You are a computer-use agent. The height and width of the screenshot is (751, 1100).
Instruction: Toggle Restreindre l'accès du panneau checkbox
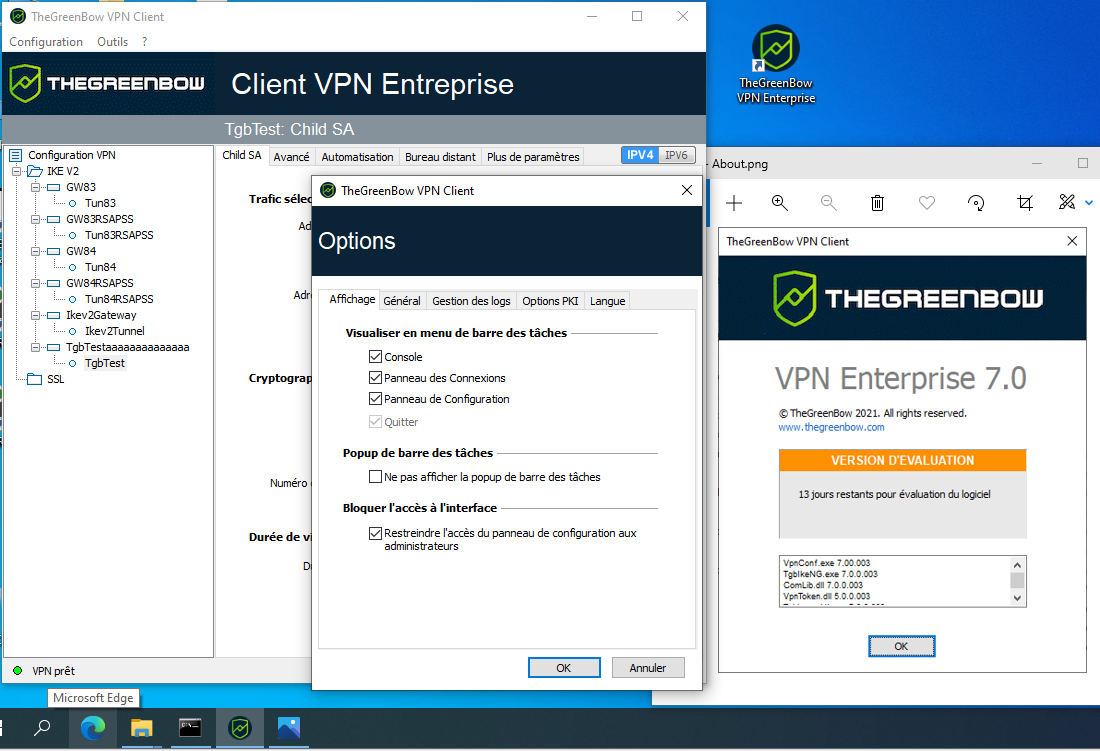375,533
